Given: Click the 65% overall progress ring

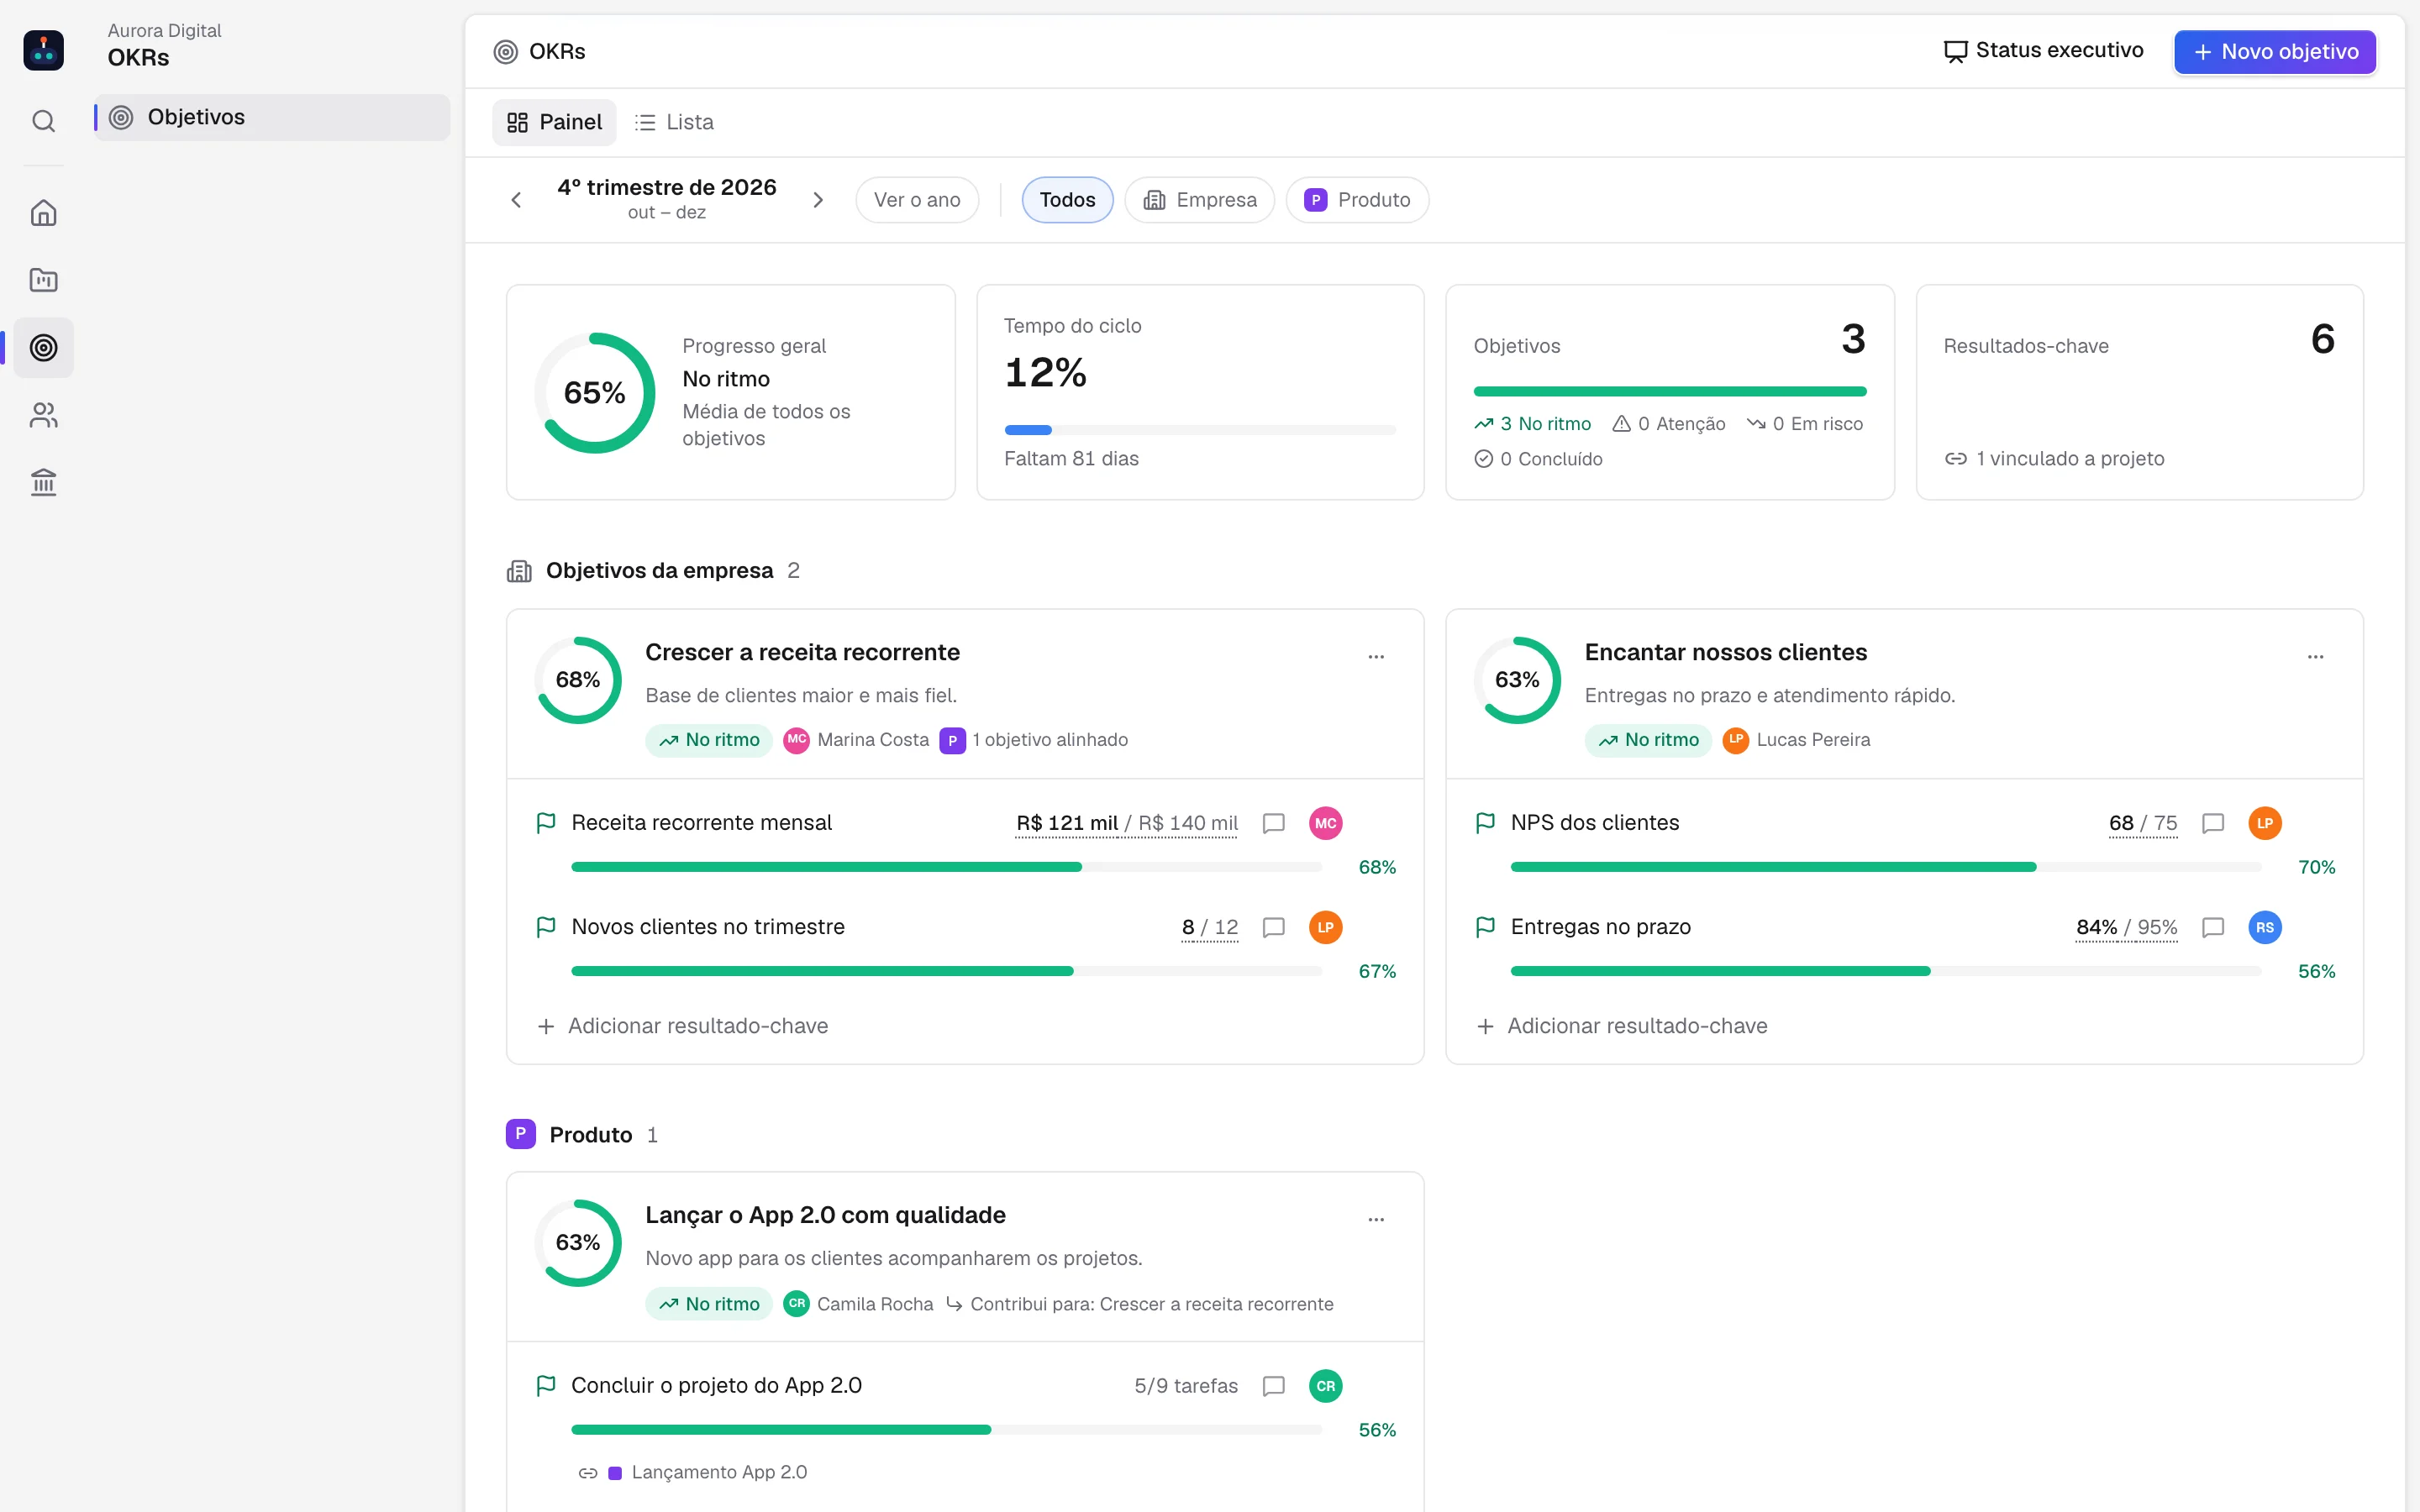Looking at the screenshot, I should point(595,393).
